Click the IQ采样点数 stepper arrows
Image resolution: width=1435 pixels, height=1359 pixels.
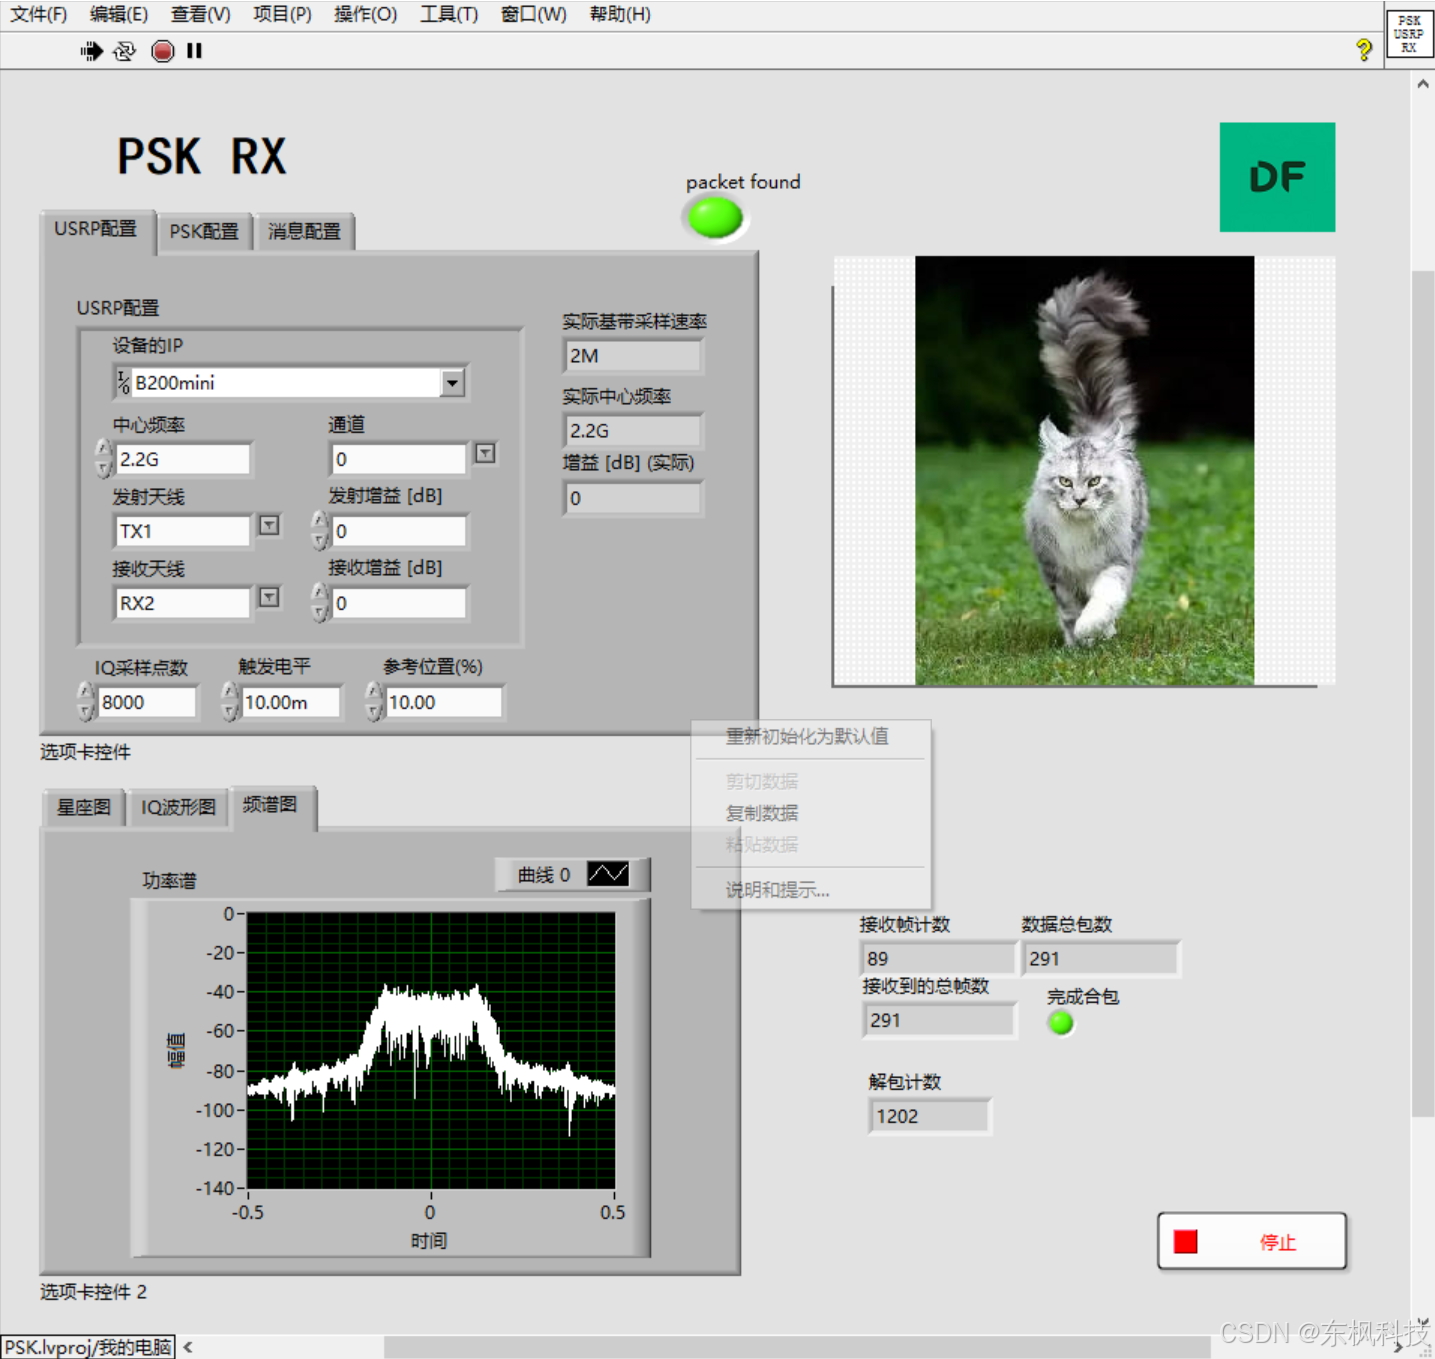(86, 702)
